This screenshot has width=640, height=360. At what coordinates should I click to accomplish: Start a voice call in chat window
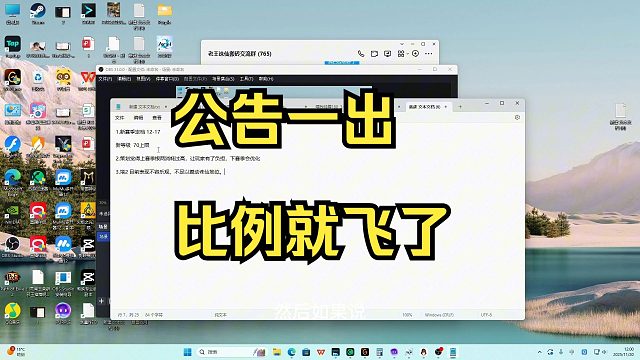tap(361, 53)
